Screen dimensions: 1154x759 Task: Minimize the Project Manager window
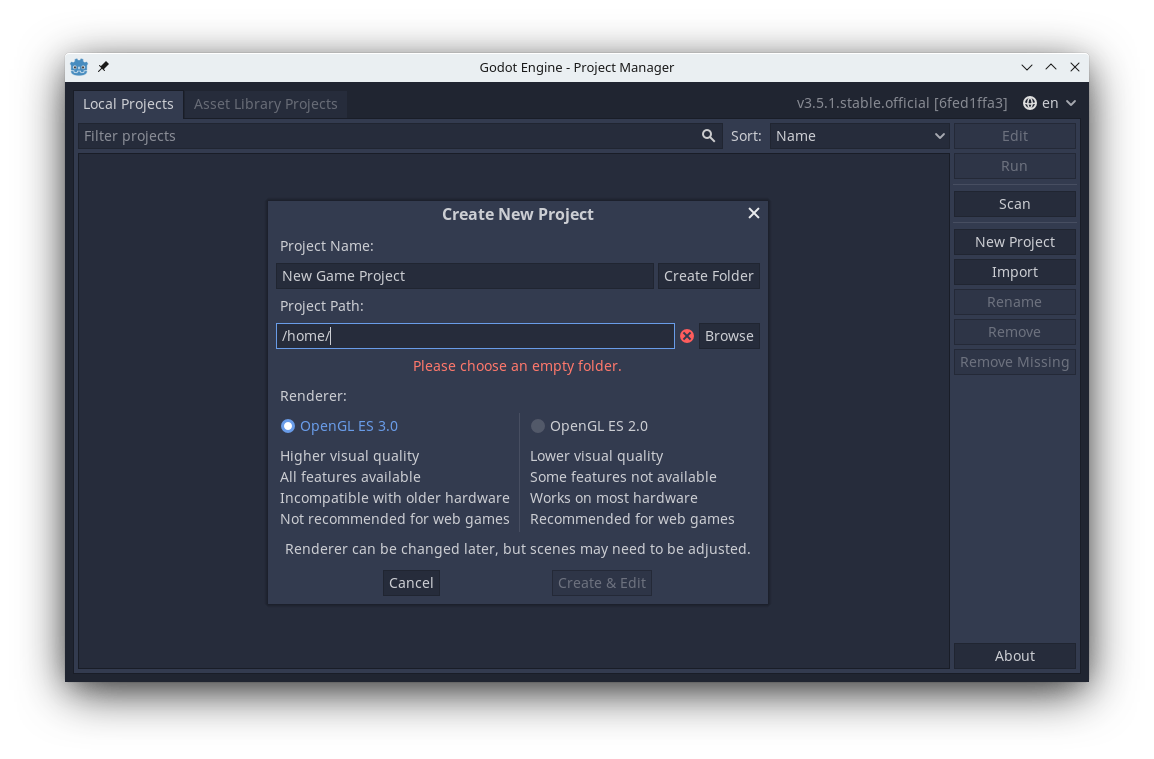pyautogui.click(x=1027, y=67)
